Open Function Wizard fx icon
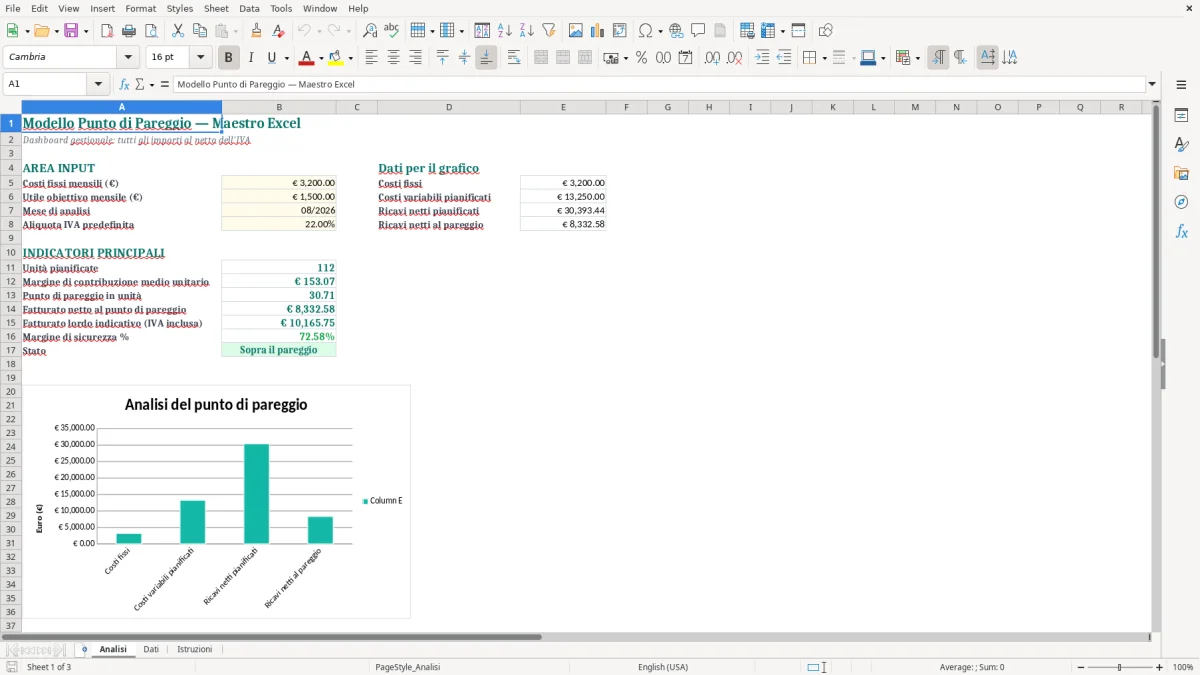 pyautogui.click(x=125, y=85)
